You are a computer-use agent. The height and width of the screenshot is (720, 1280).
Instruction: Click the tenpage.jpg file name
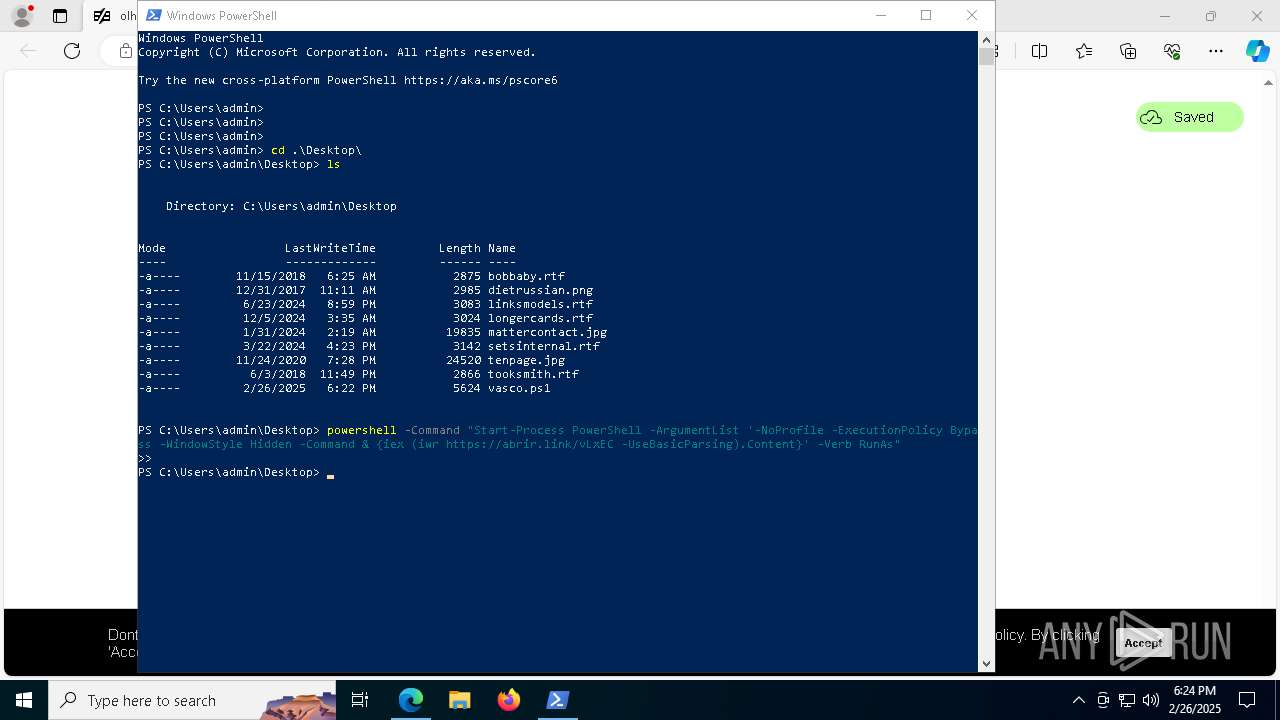pyautogui.click(x=526, y=360)
